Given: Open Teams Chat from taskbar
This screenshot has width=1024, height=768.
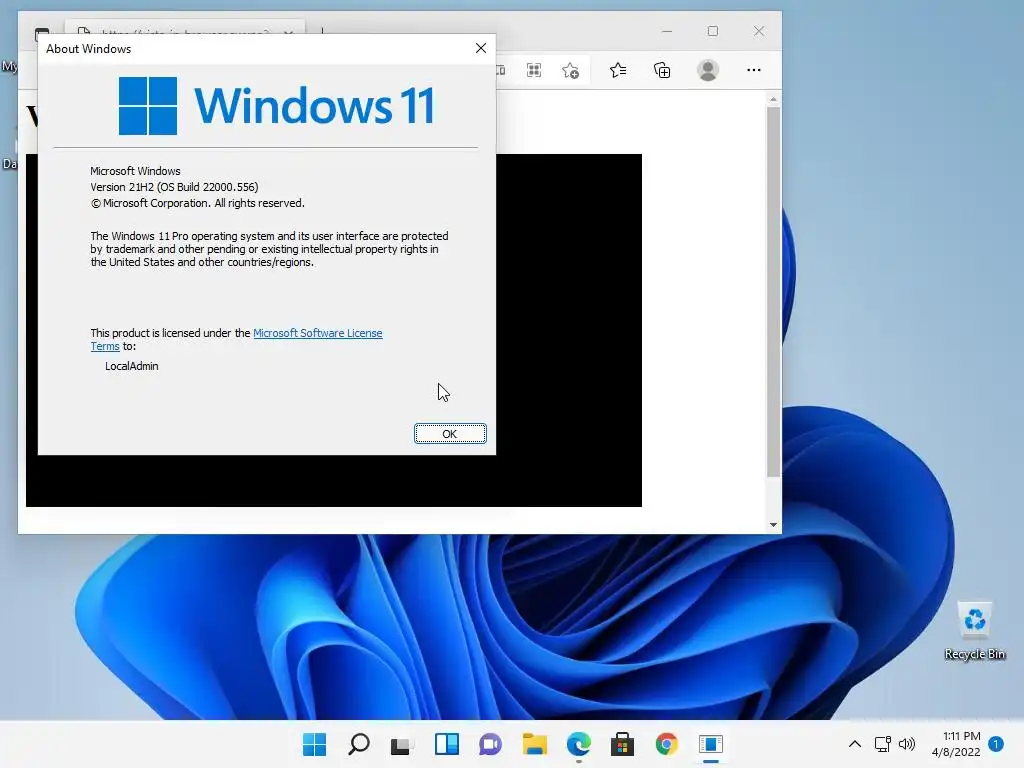Looking at the screenshot, I should 490,744.
